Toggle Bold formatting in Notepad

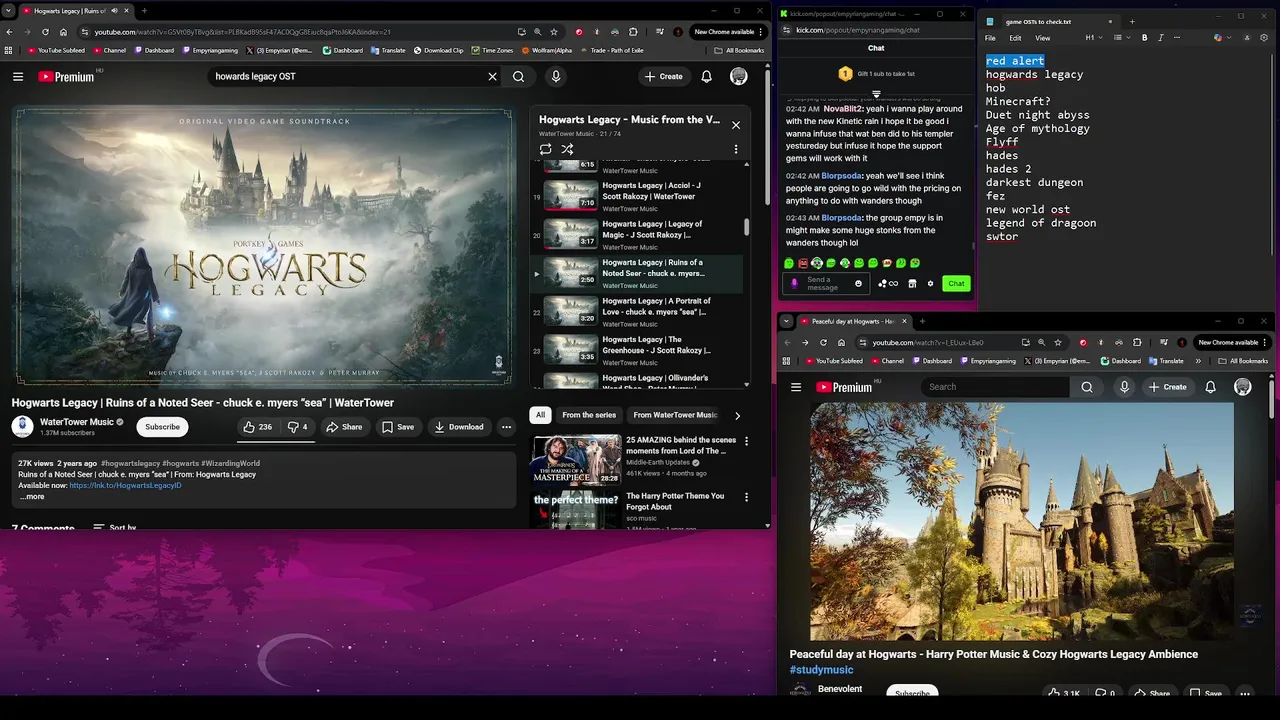pyautogui.click(x=1145, y=38)
